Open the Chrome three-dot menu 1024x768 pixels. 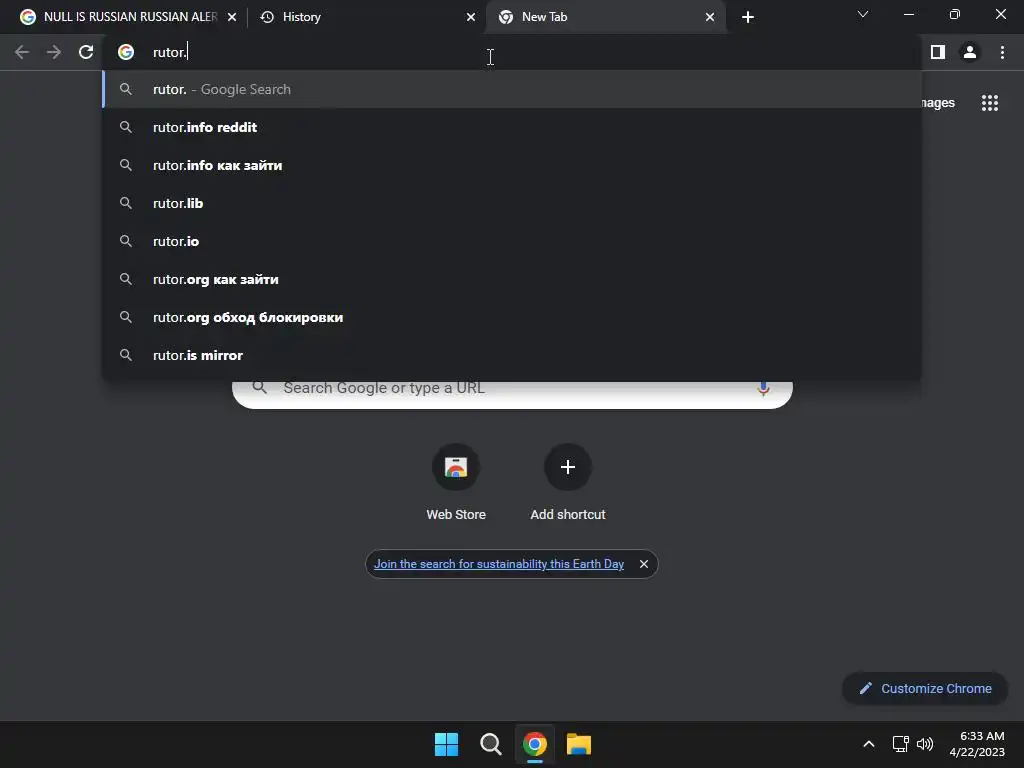click(x=1002, y=52)
